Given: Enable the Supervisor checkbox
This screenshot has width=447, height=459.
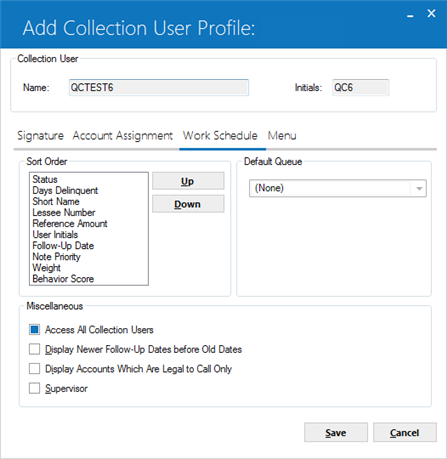Looking at the screenshot, I should 34,388.
